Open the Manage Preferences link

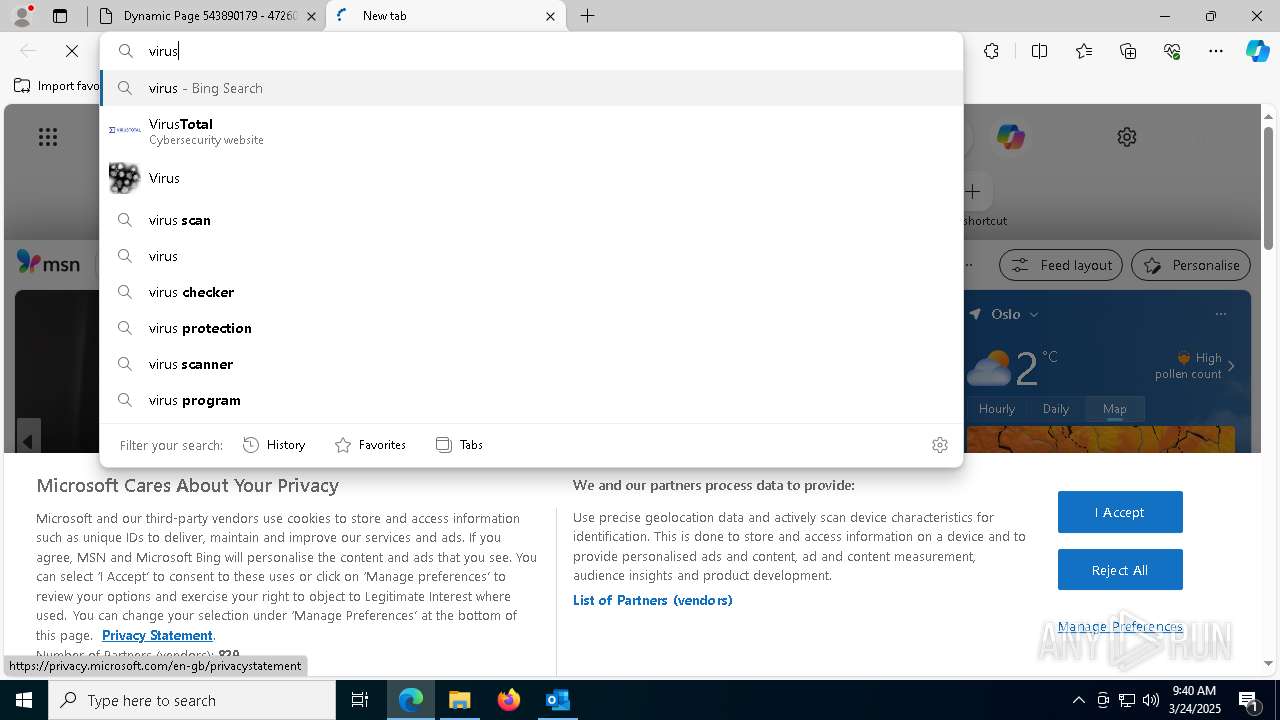coord(1120,627)
